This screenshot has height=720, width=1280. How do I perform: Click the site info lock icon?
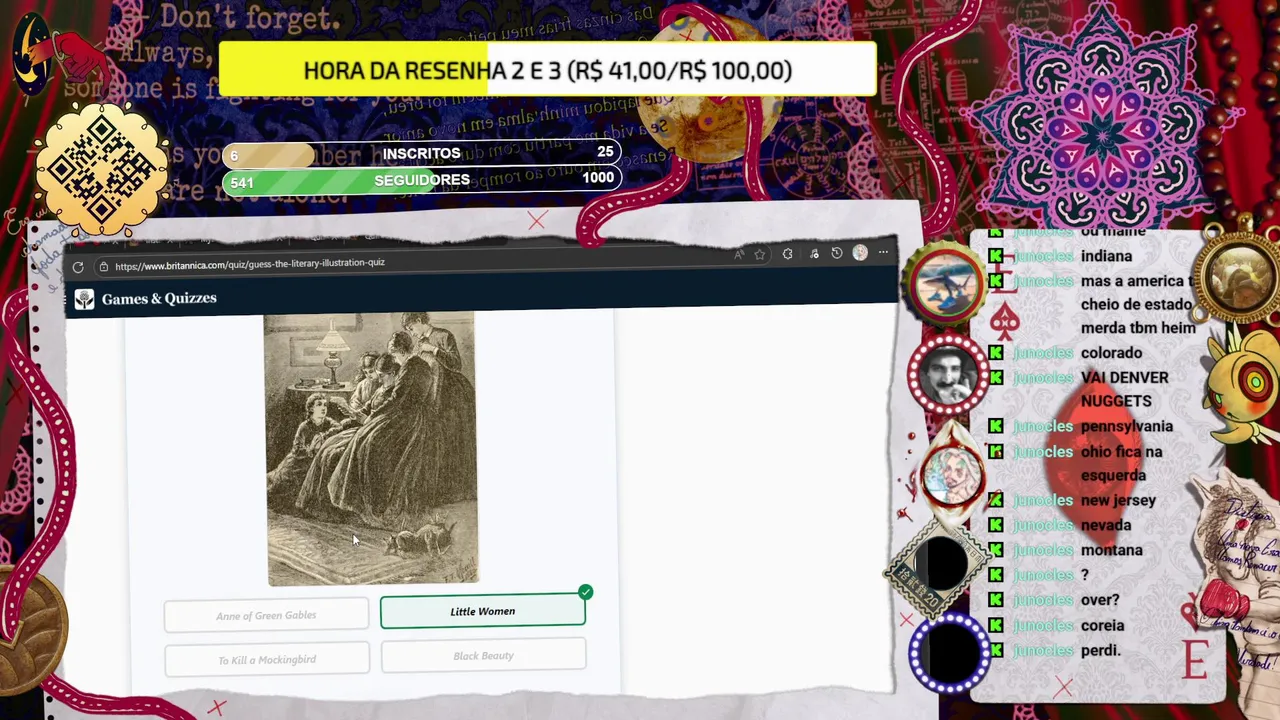coord(103,266)
